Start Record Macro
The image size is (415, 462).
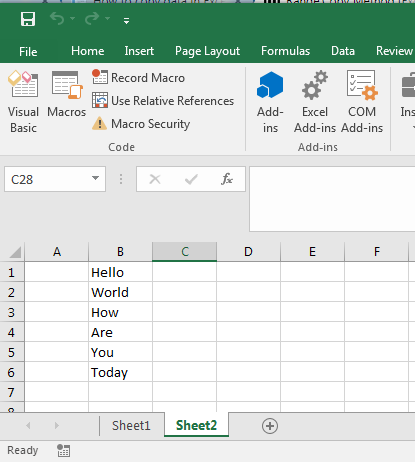click(x=138, y=78)
